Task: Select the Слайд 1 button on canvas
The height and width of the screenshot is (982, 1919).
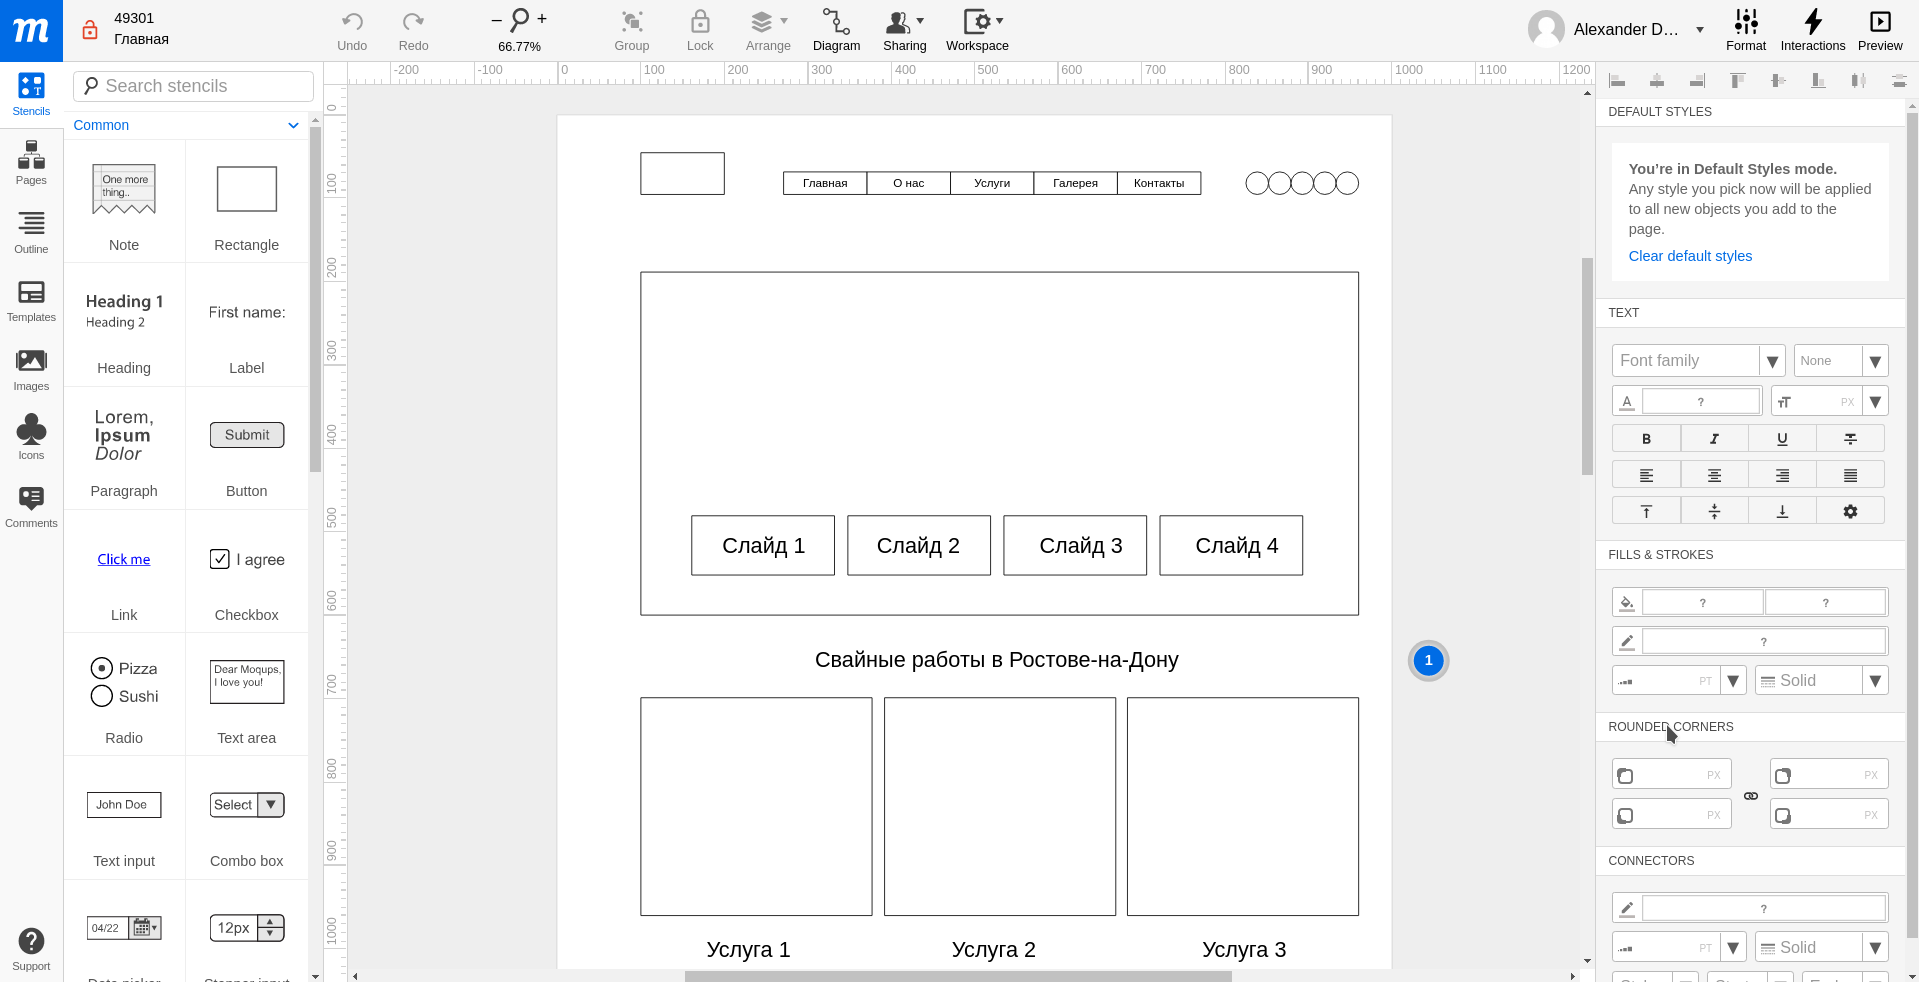Action: (x=763, y=545)
